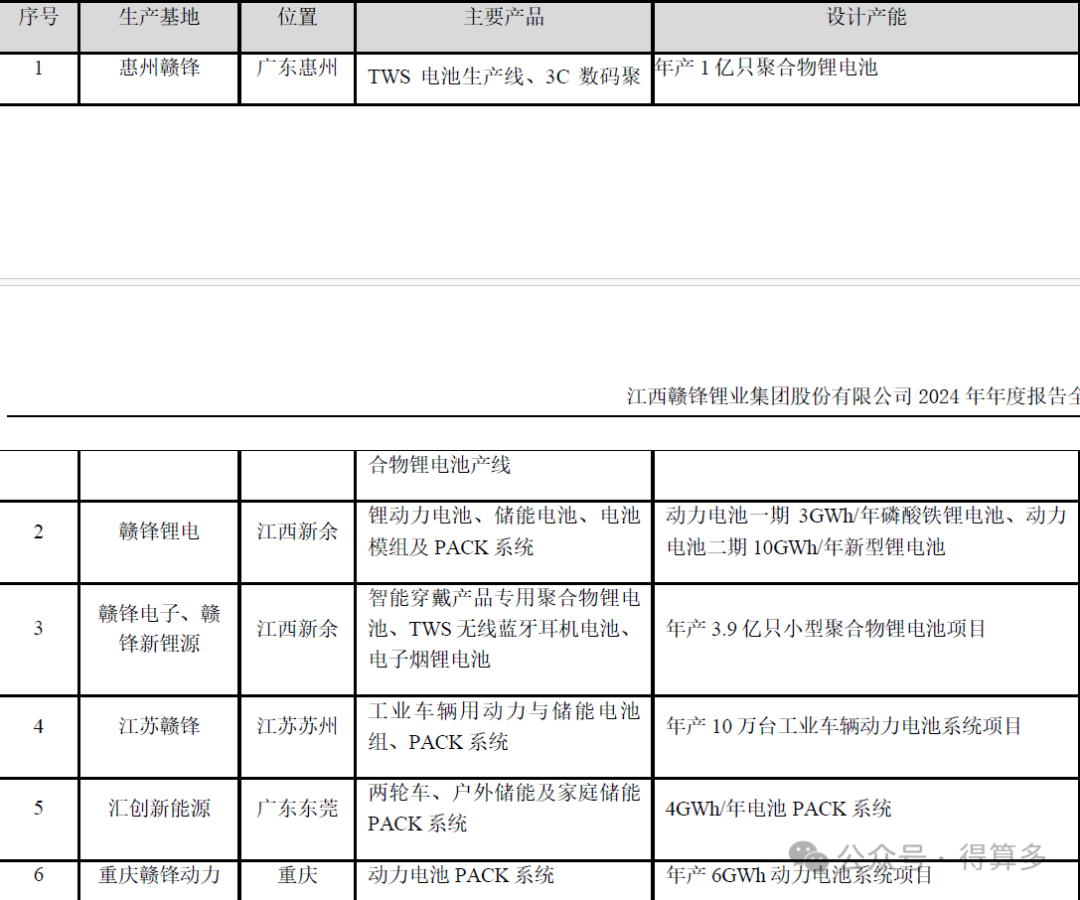Click 锂动力电池、储能电池 product cell
1080x900 pixels.
tap(503, 542)
